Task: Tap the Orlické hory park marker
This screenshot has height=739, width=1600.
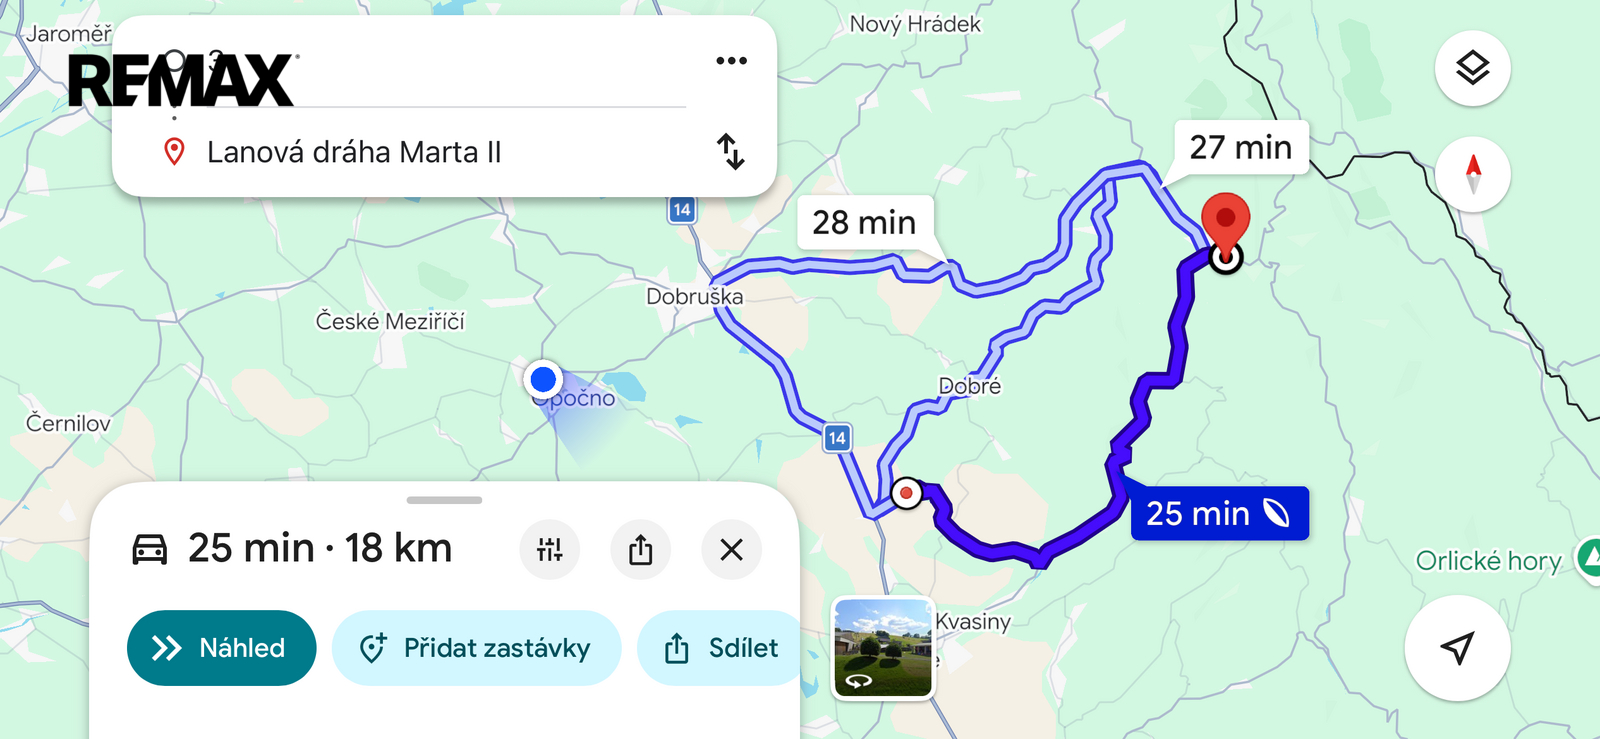Action: (1590, 556)
